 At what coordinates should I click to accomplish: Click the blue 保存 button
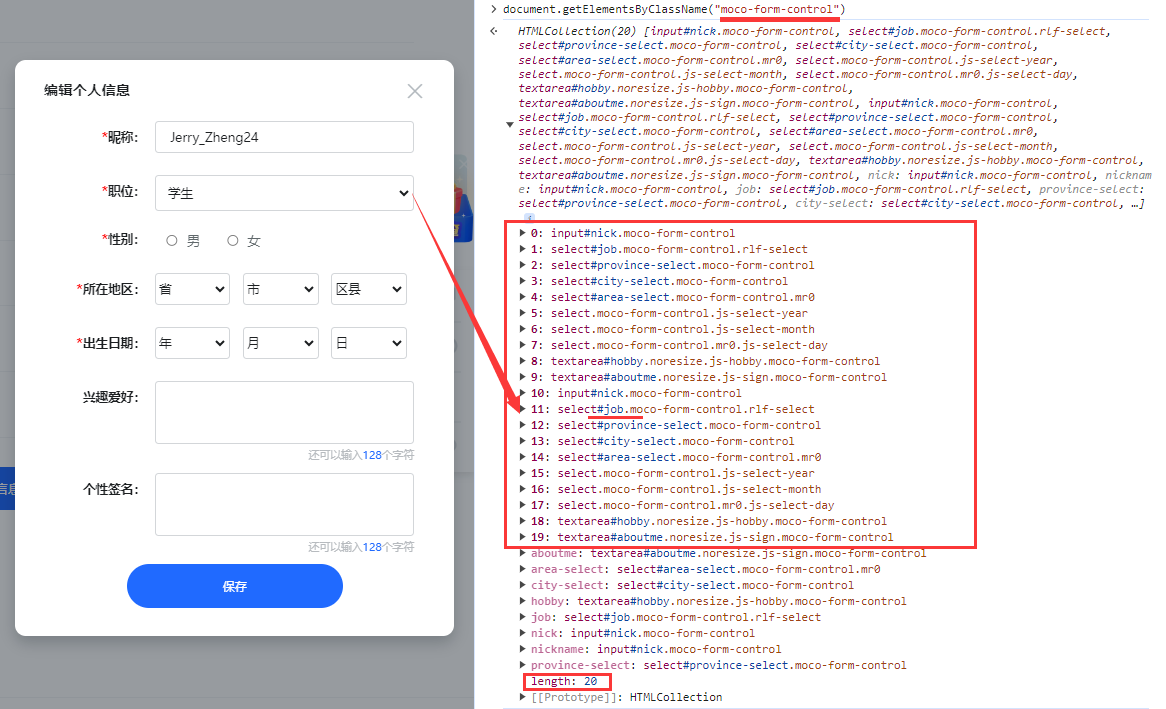235,586
